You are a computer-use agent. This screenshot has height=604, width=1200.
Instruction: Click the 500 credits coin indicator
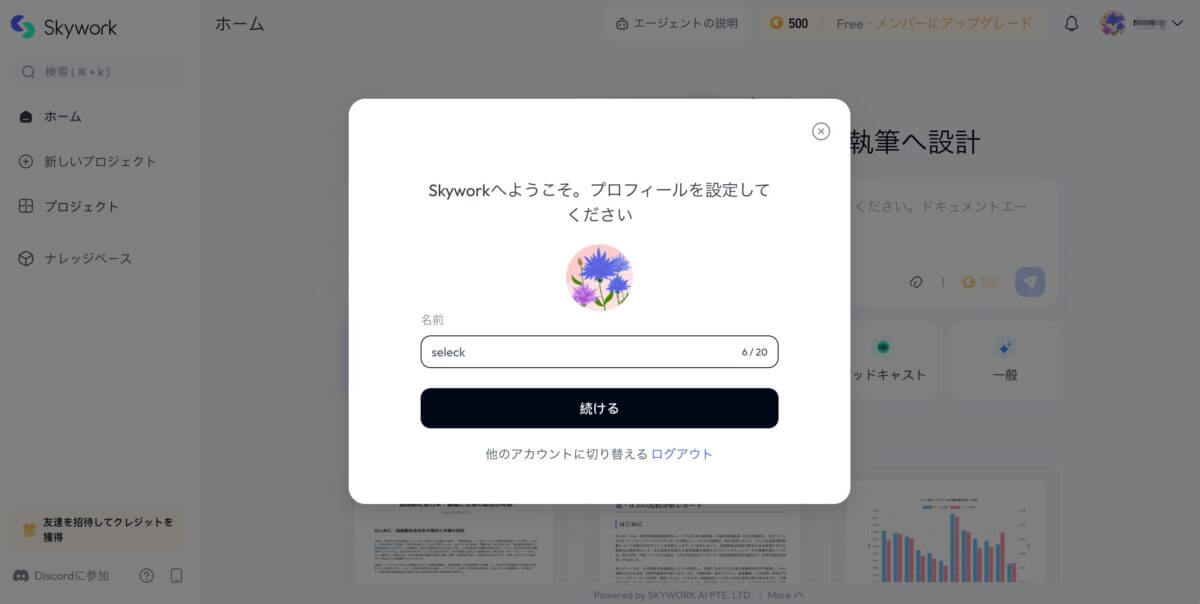[x=789, y=23]
